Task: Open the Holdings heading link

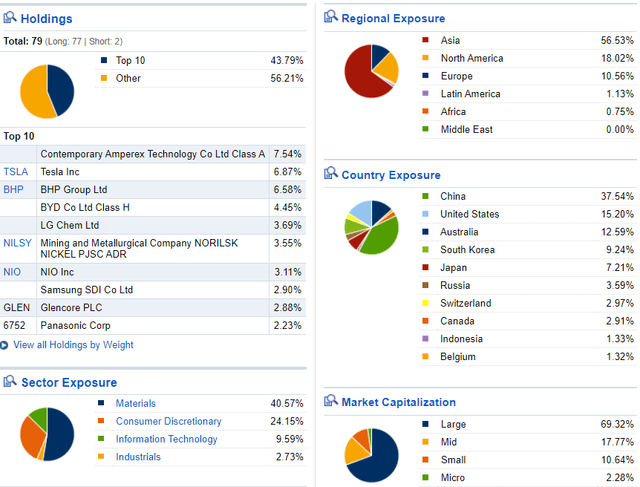Action: [47, 19]
